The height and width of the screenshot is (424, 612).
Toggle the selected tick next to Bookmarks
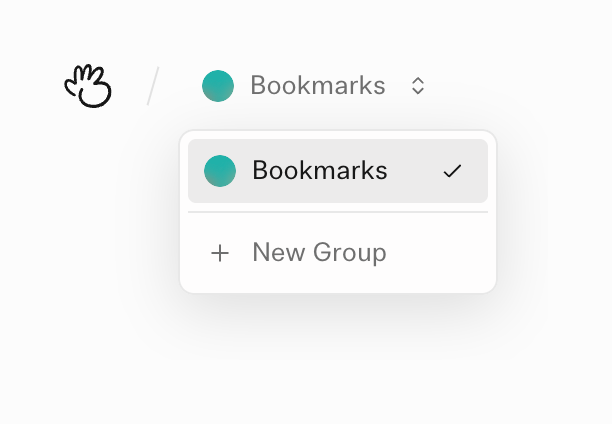pyautogui.click(x=452, y=171)
